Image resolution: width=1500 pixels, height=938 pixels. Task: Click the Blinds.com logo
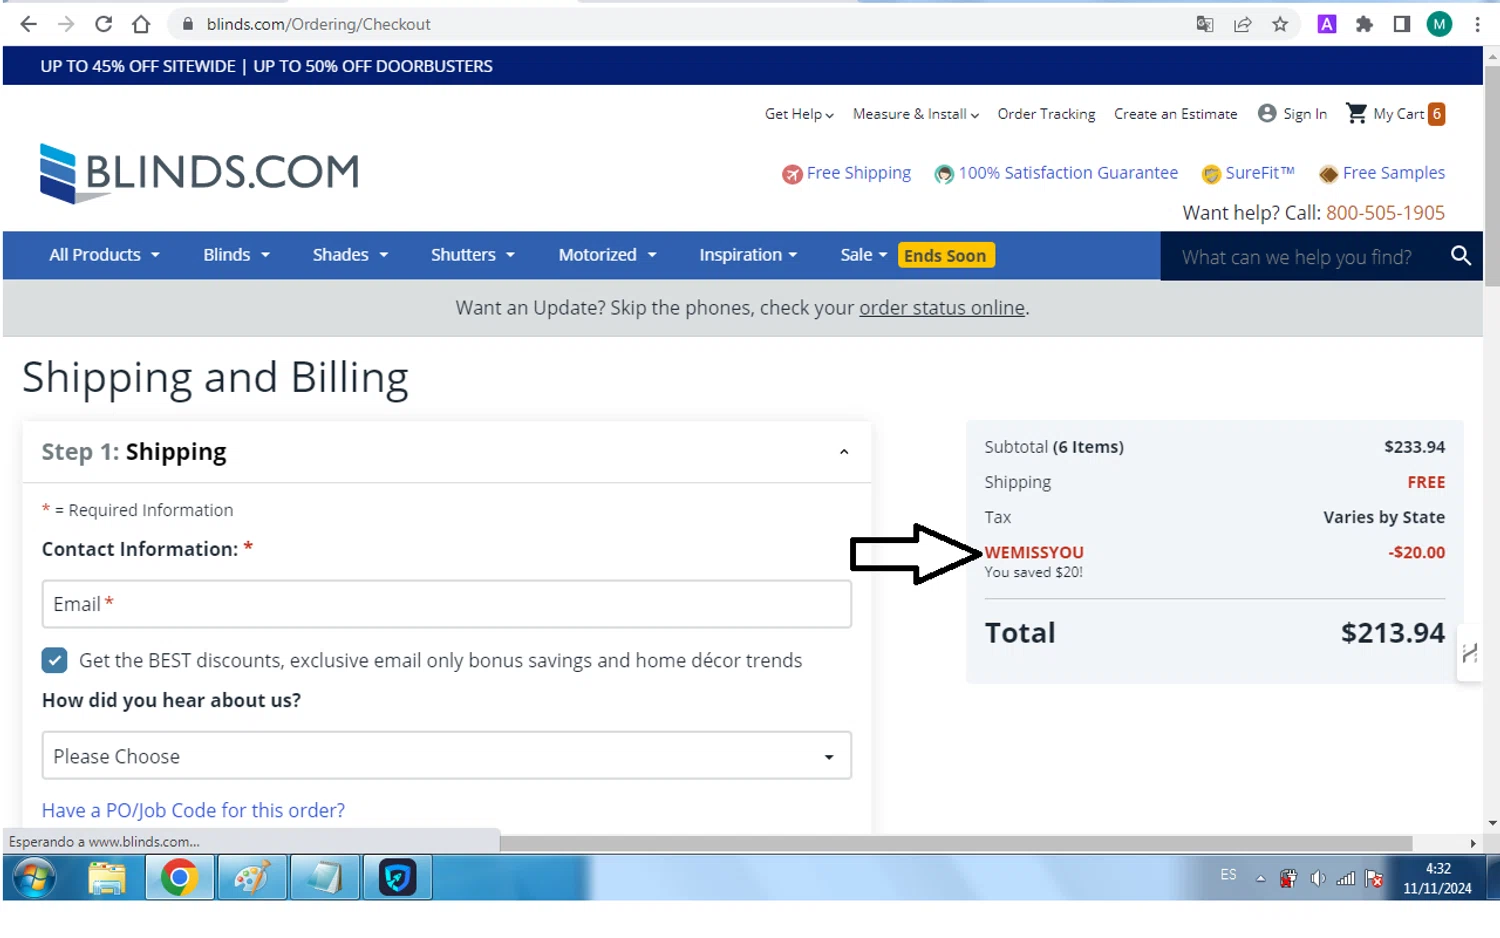199,173
